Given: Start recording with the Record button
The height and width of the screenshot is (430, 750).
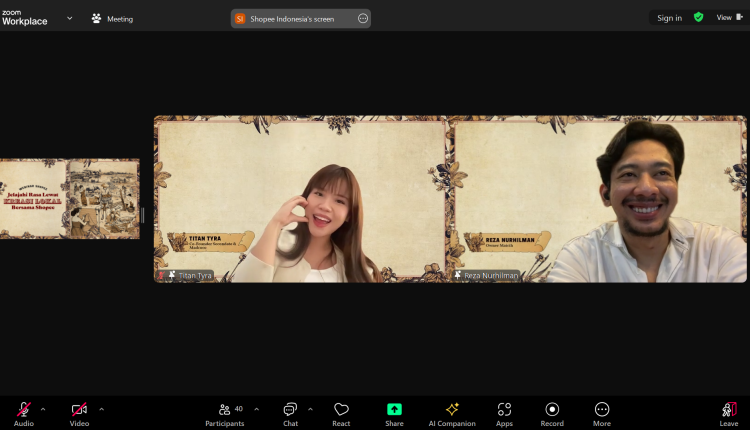Looking at the screenshot, I should point(552,410).
